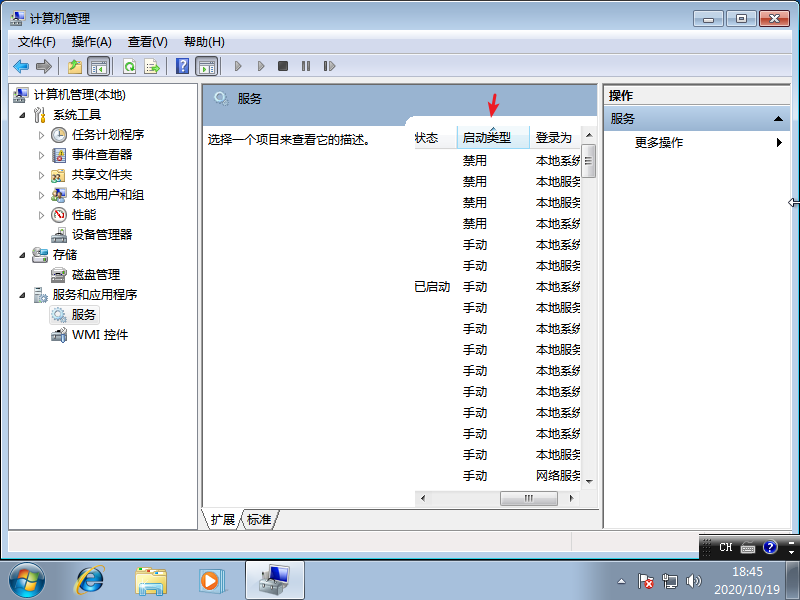Collapse the 系统工具 tree node
This screenshot has width=800, height=600.
pos(22,114)
